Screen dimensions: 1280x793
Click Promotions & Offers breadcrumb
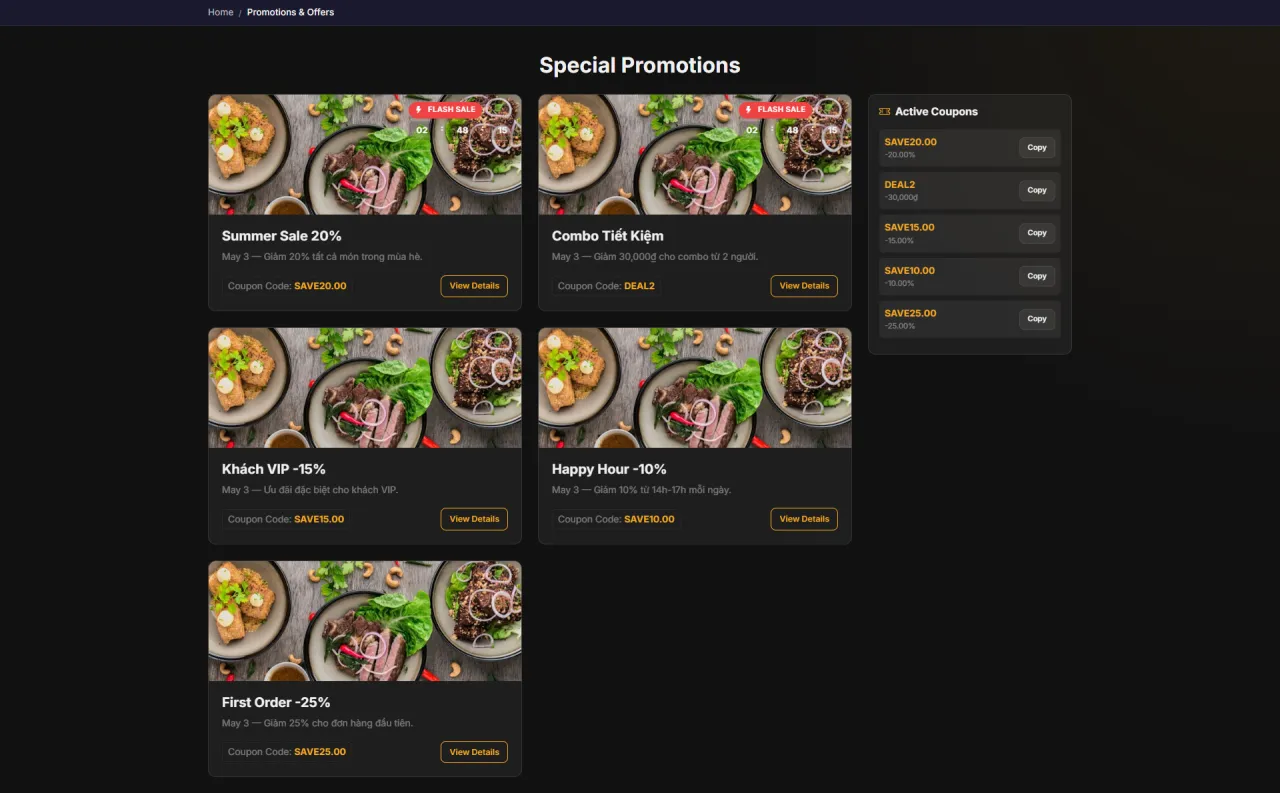click(x=291, y=12)
